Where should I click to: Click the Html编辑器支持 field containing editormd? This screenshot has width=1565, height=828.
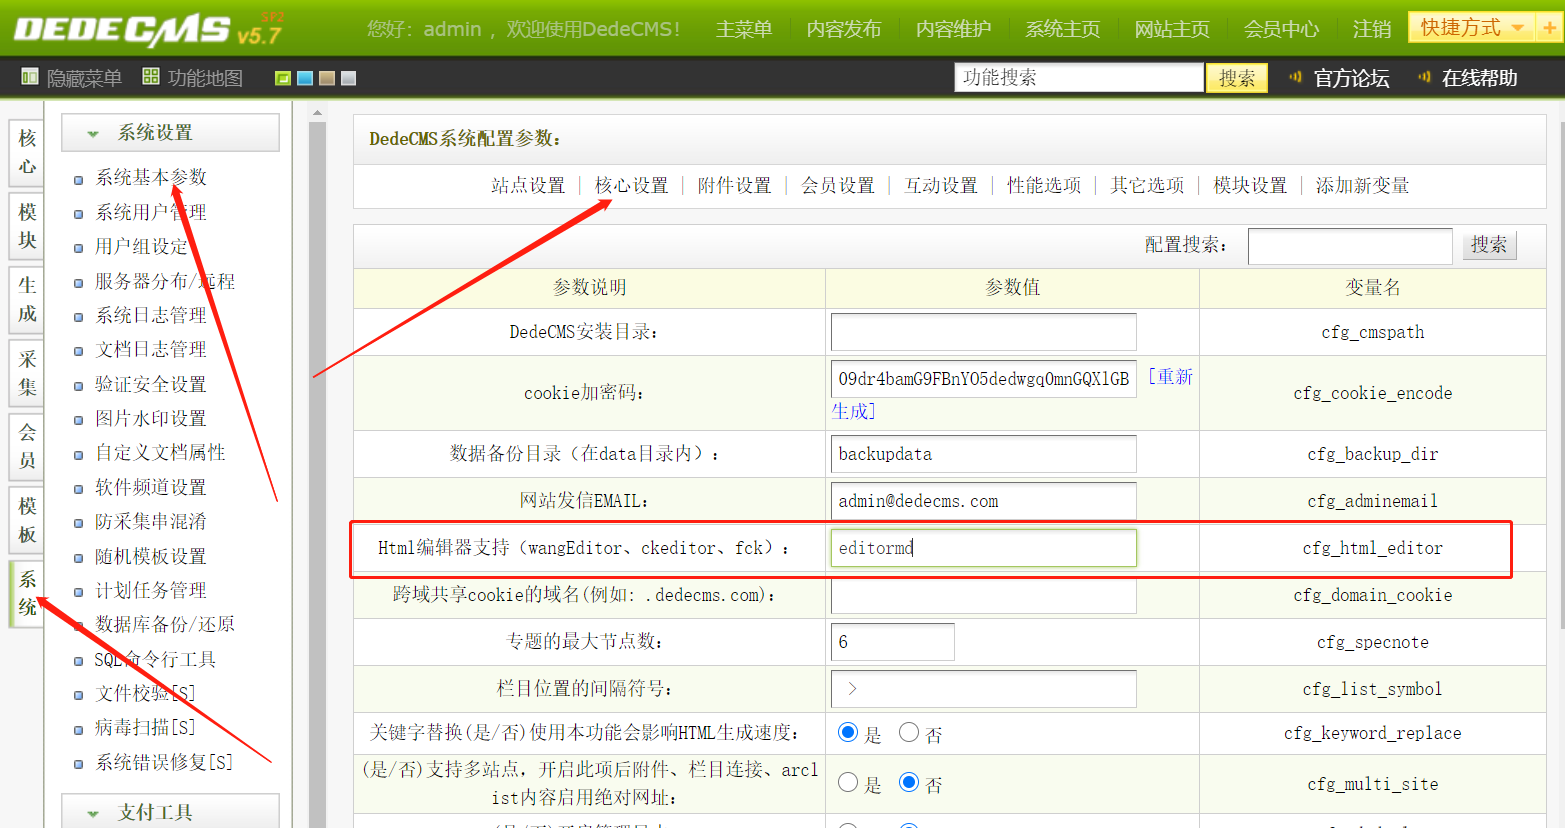pos(984,548)
